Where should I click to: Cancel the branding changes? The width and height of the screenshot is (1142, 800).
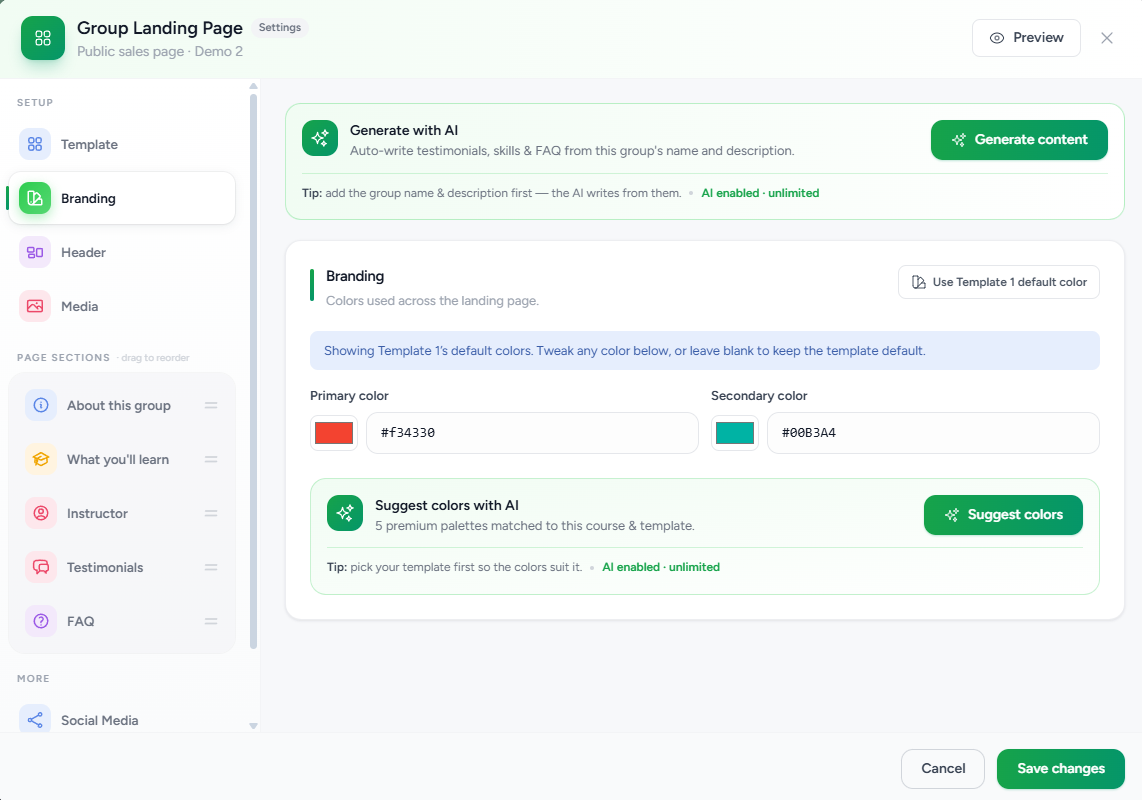pos(942,769)
